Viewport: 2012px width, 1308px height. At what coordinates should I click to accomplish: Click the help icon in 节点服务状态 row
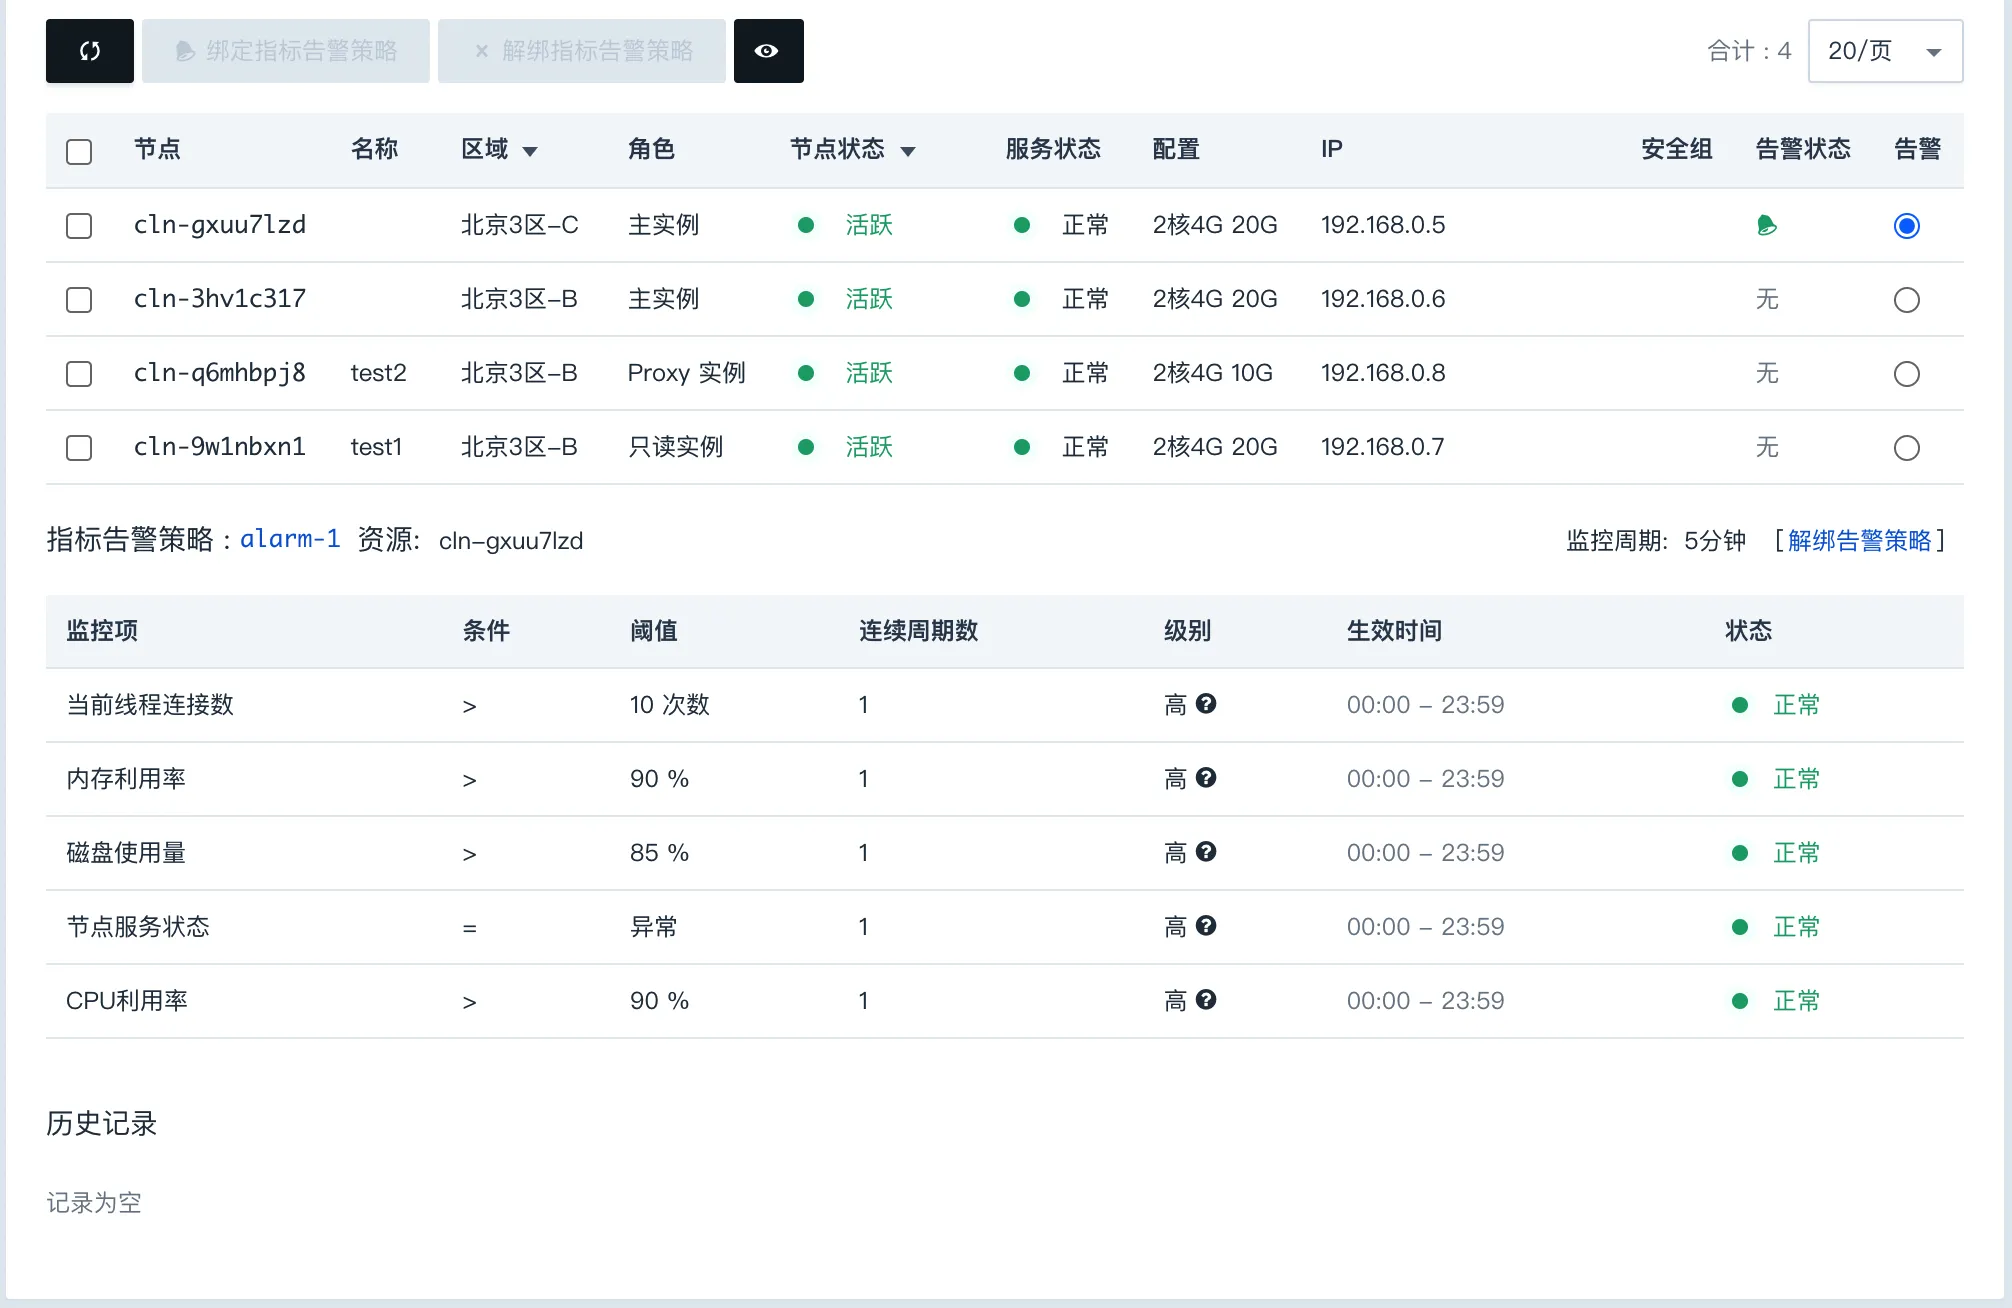click(1206, 926)
